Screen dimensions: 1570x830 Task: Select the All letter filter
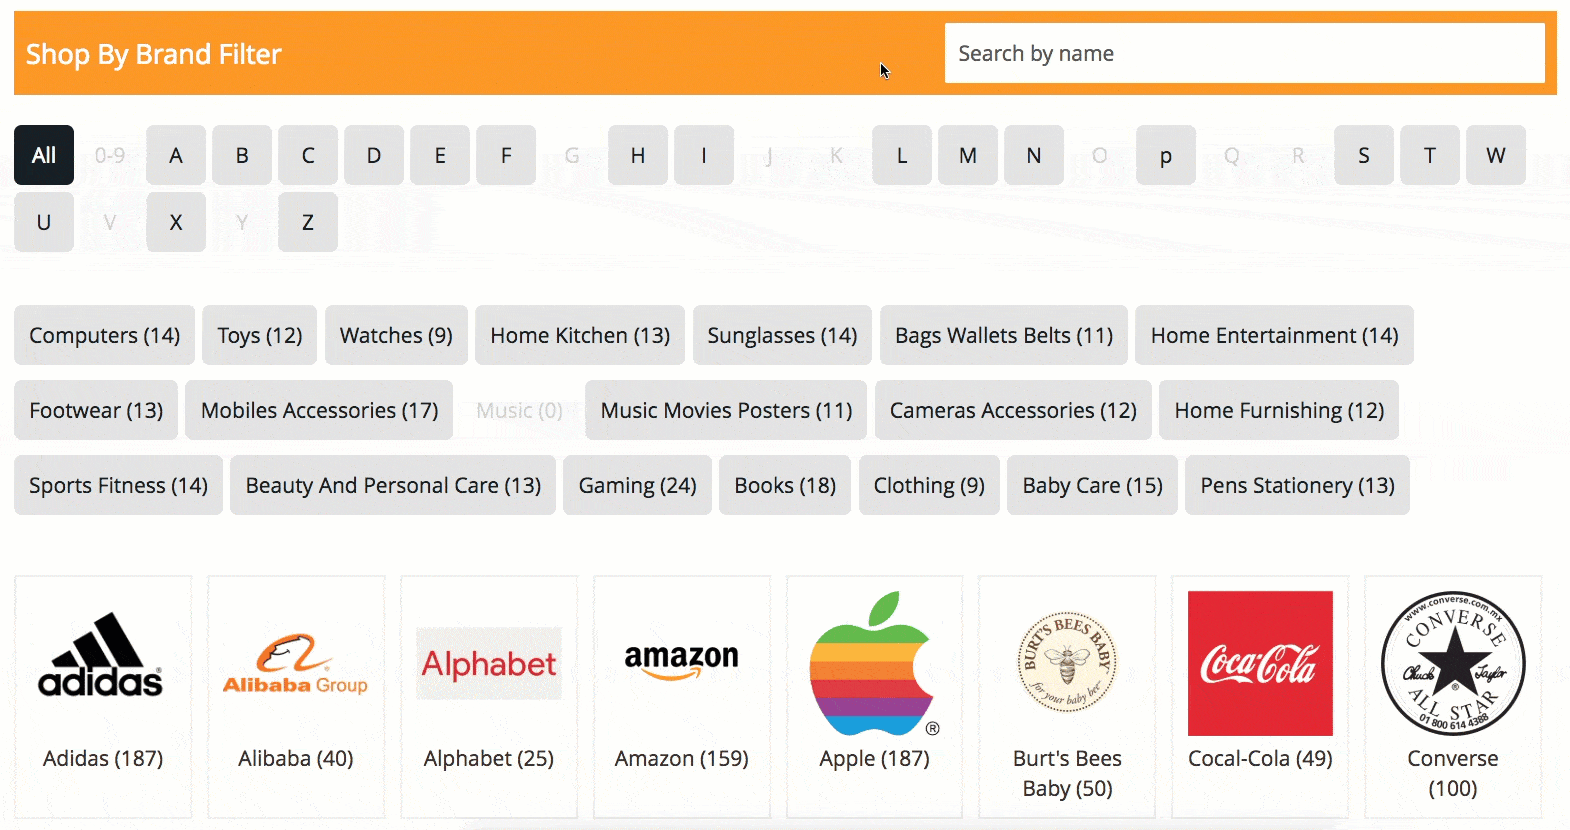(44, 155)
